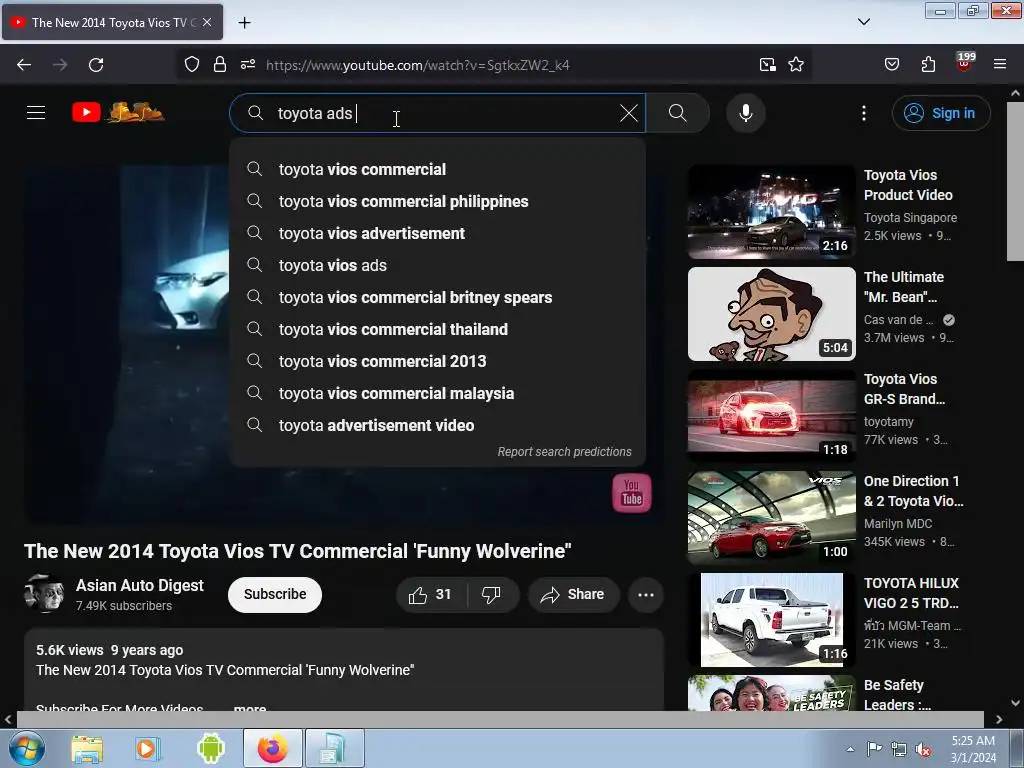Open The Ultimate Mr. Bean thumbnail

coord(771,313)
